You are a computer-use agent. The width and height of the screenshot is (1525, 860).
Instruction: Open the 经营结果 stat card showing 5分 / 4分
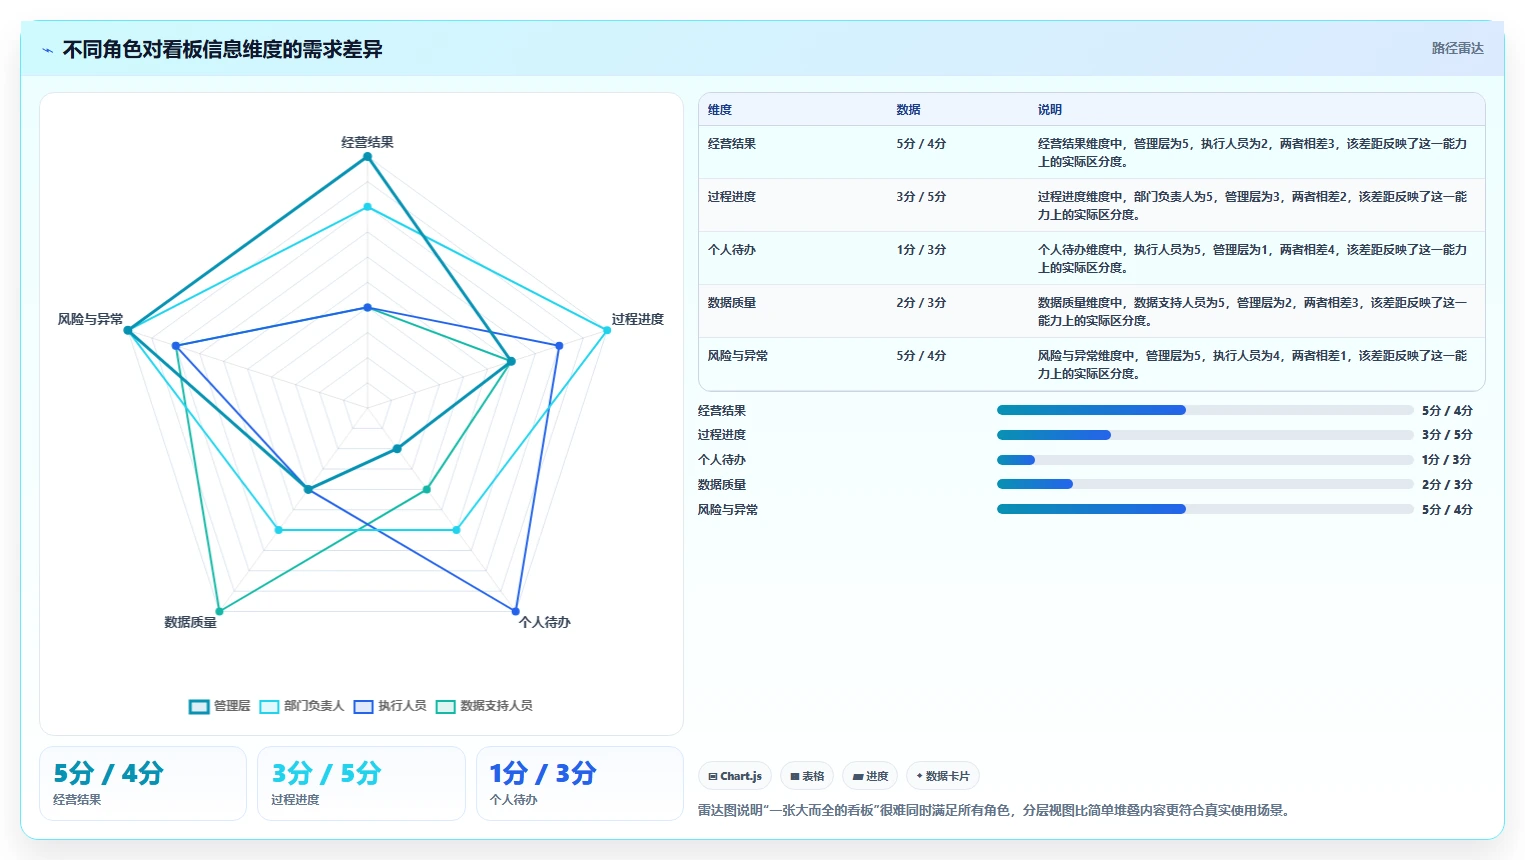pos(143,784)
